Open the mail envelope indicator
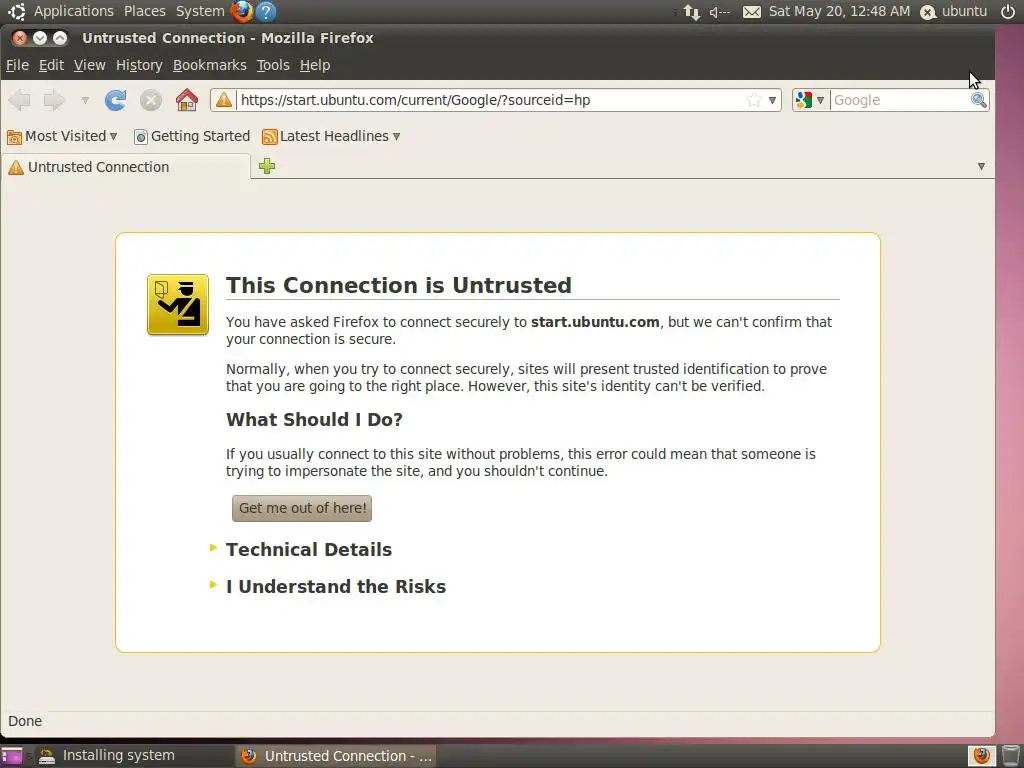 point(752,12)
